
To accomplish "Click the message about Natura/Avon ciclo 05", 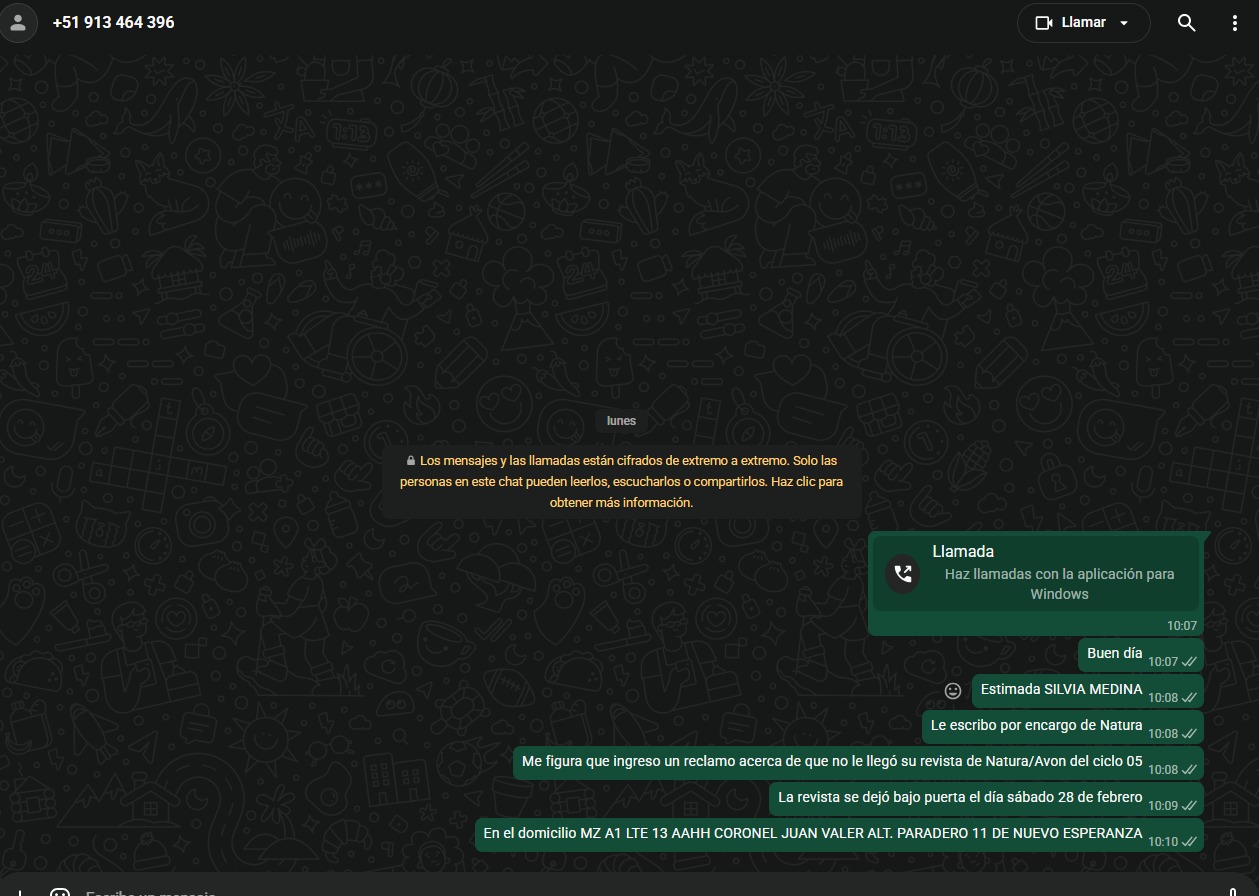I will pyautogui.click(x=831, y=762).
